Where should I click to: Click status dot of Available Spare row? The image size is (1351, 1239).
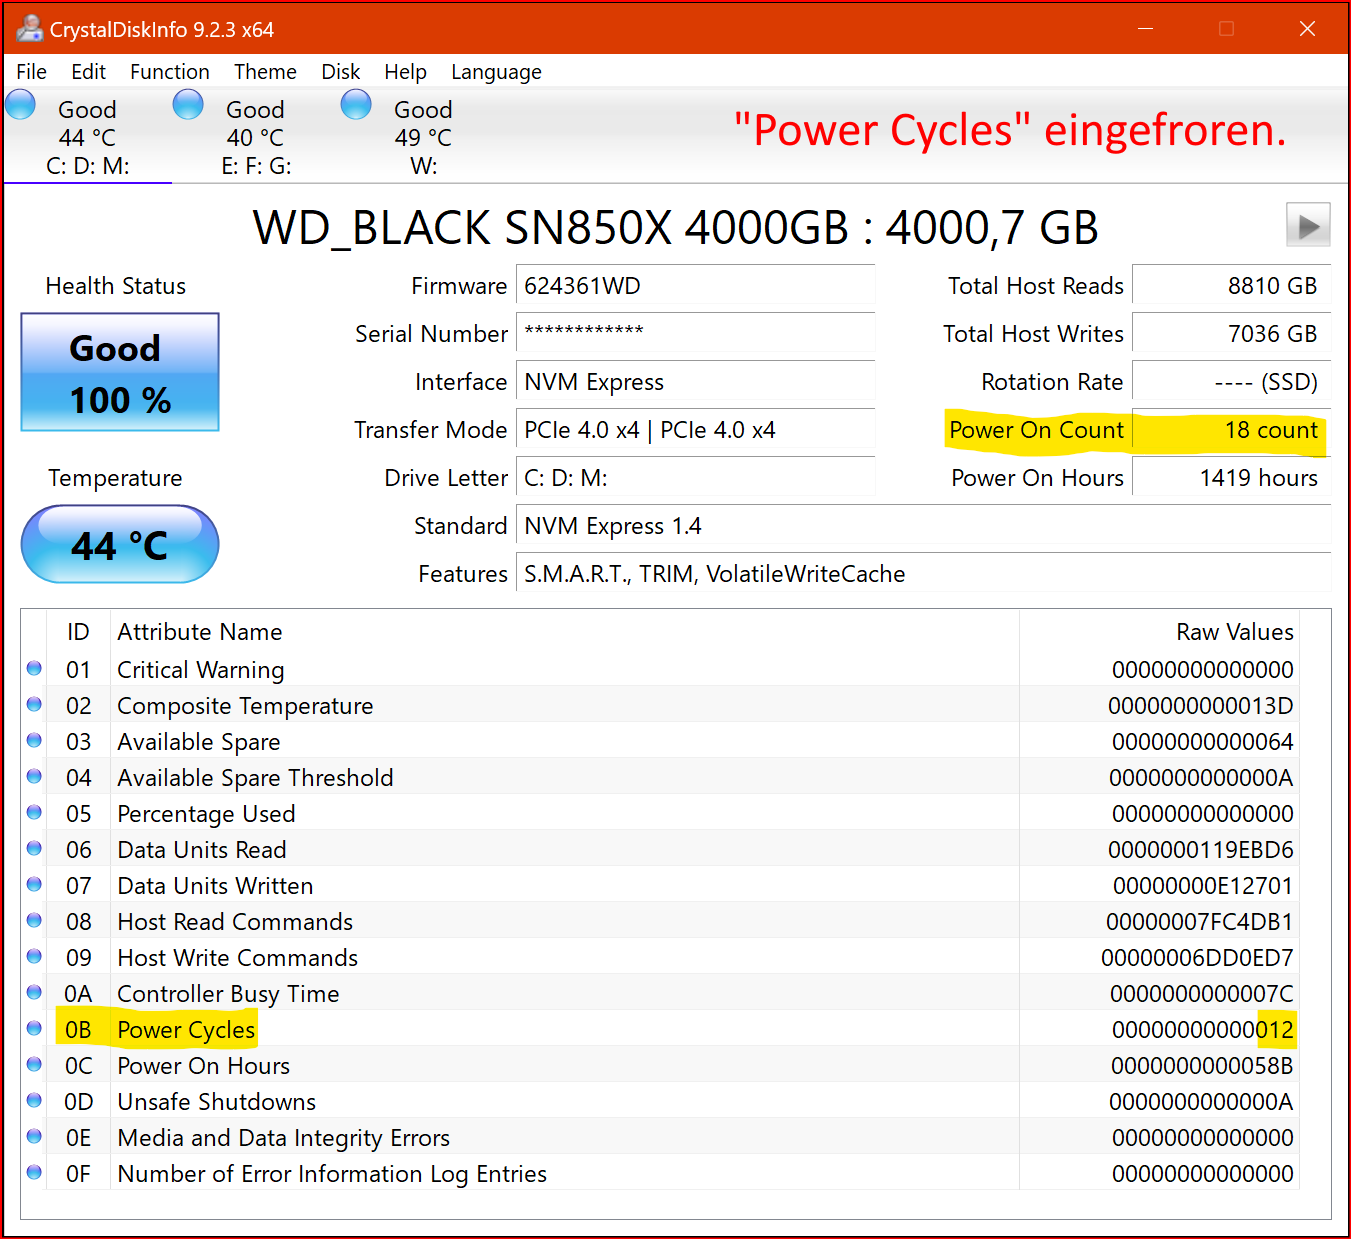pos(34,740)
